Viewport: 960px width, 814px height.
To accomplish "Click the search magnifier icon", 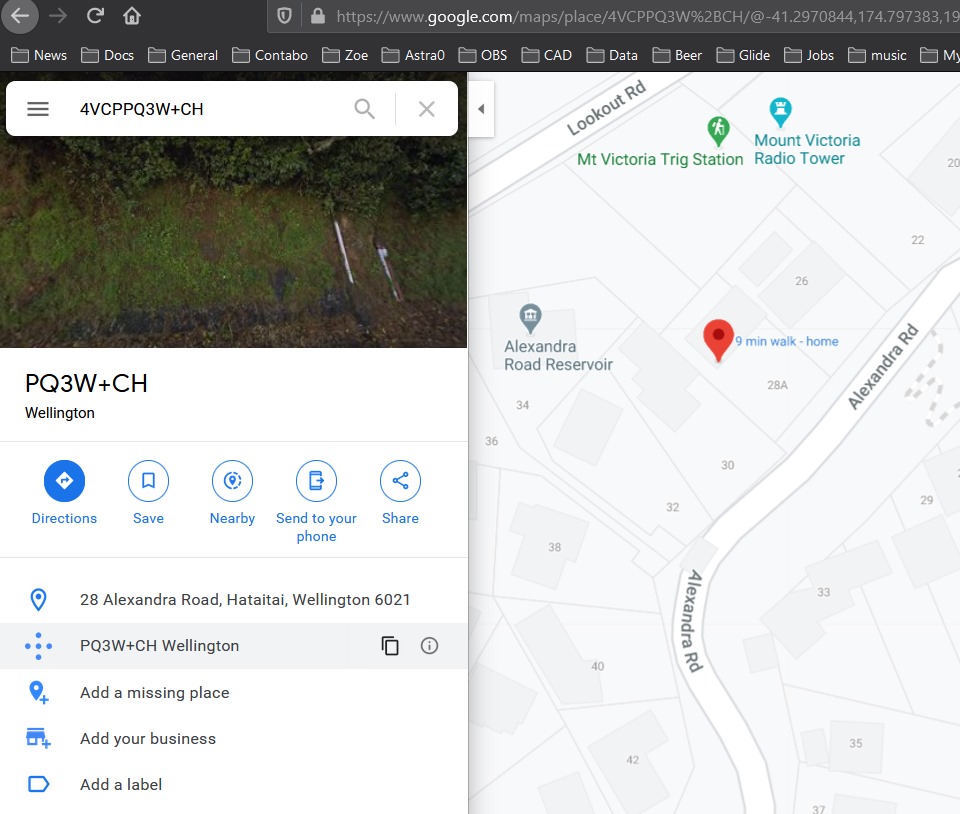I will tap(365, 109).
